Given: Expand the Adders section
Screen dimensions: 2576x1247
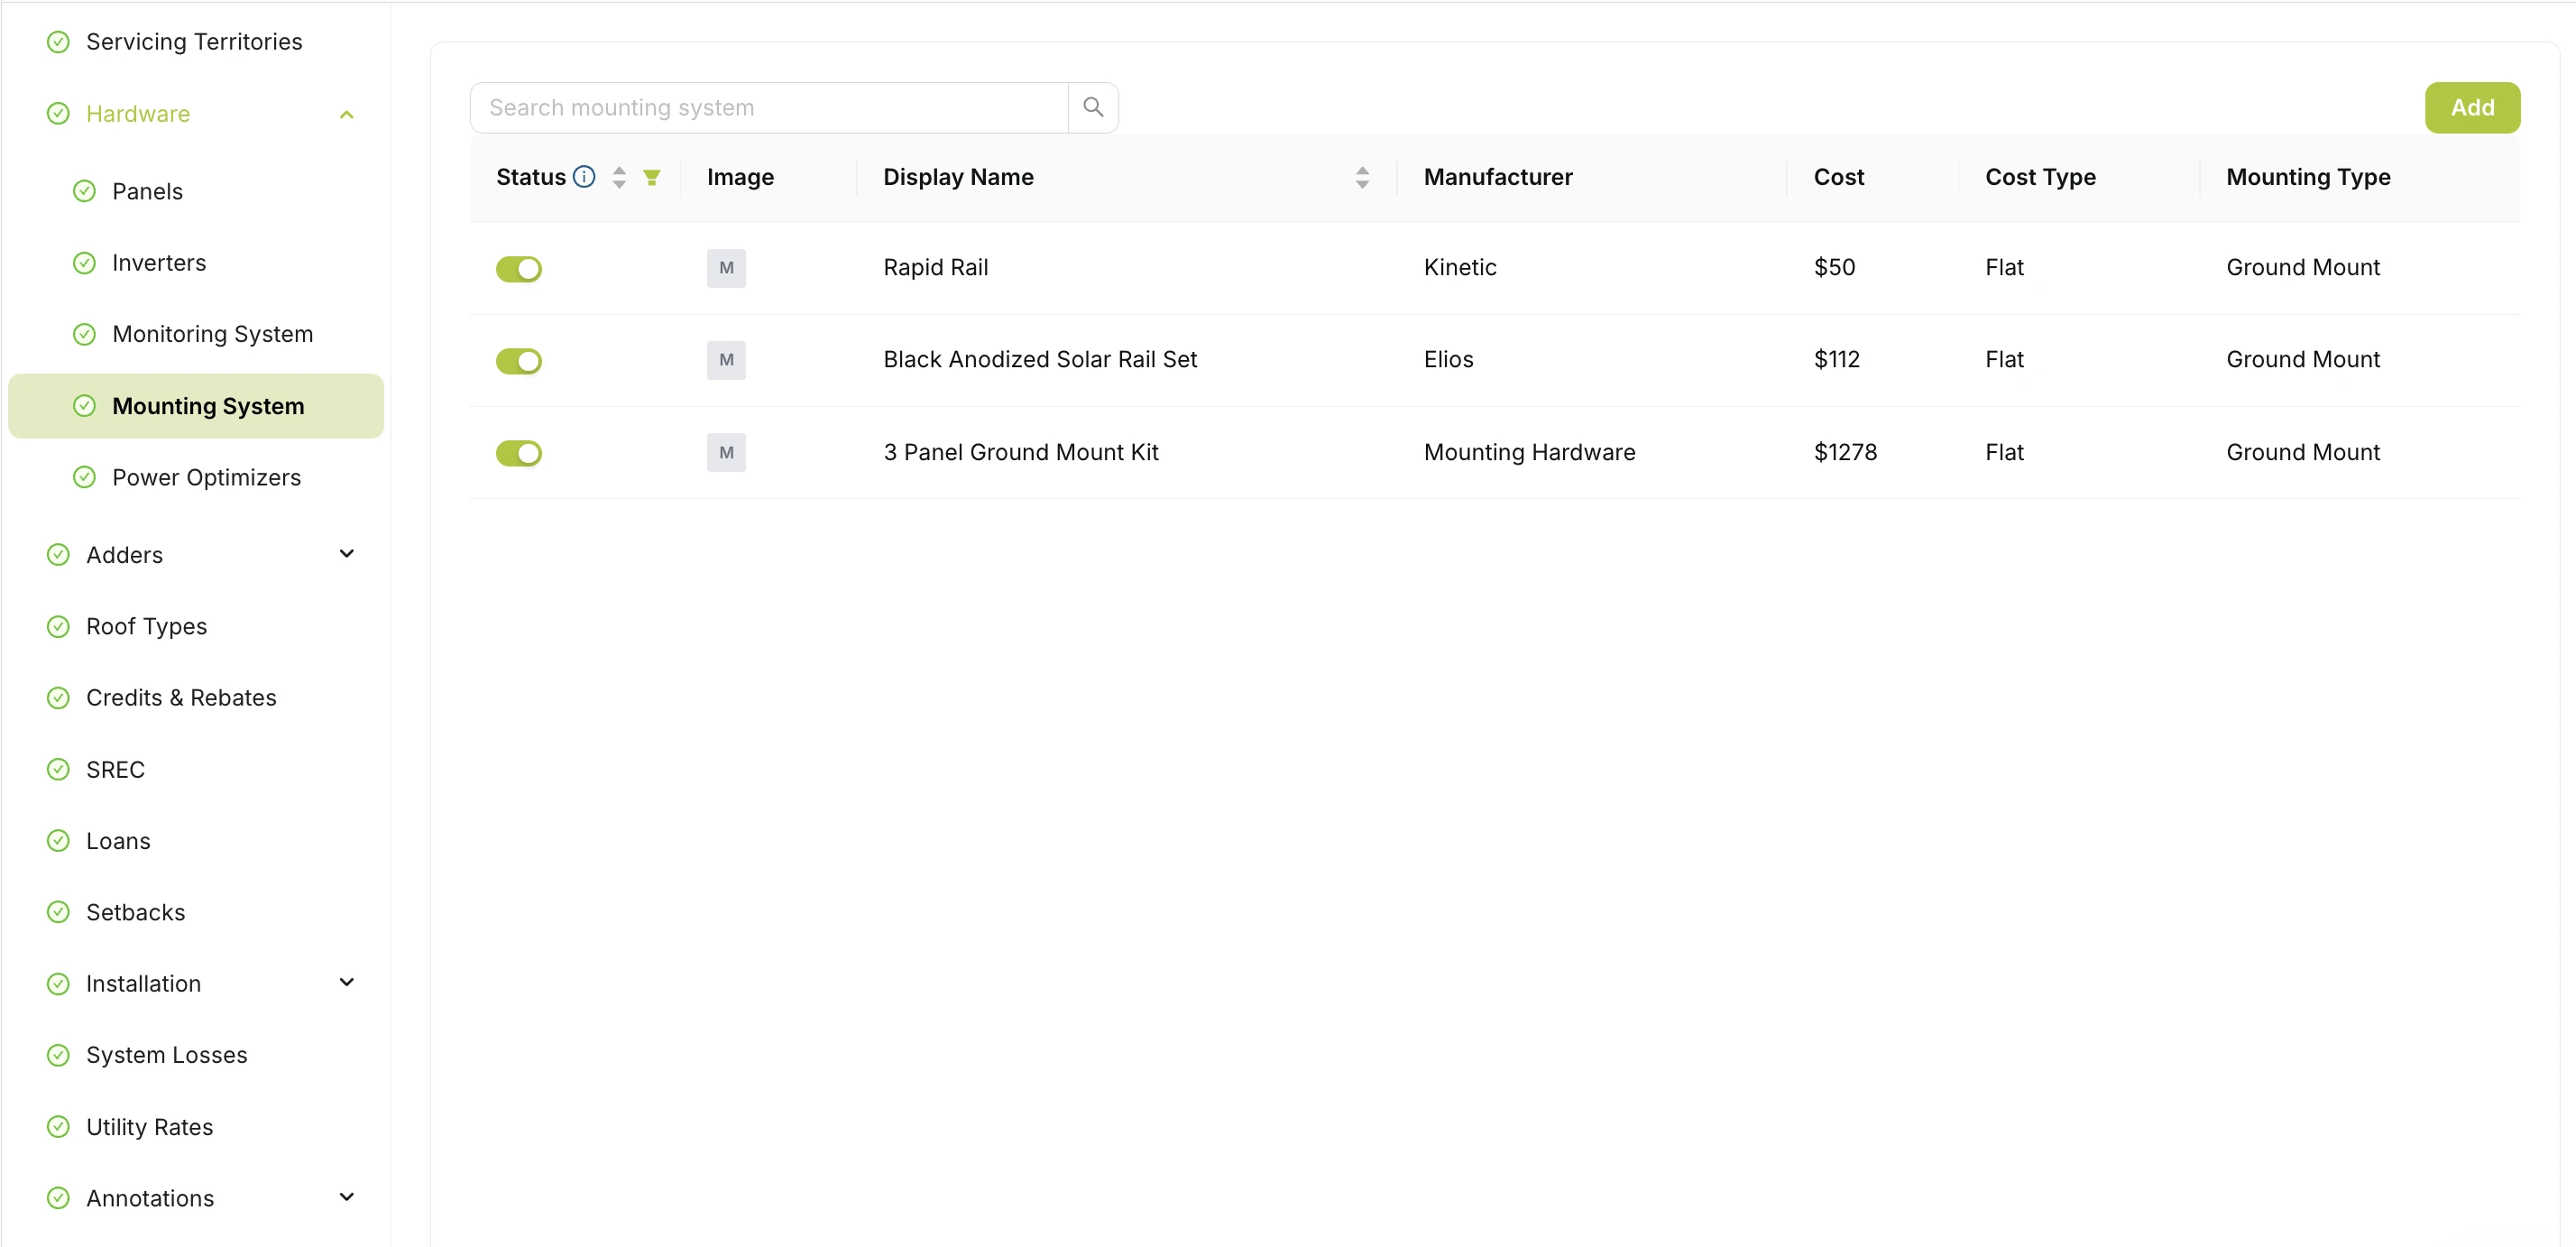Looking at the screenshot, I should [x=347, y=554].
